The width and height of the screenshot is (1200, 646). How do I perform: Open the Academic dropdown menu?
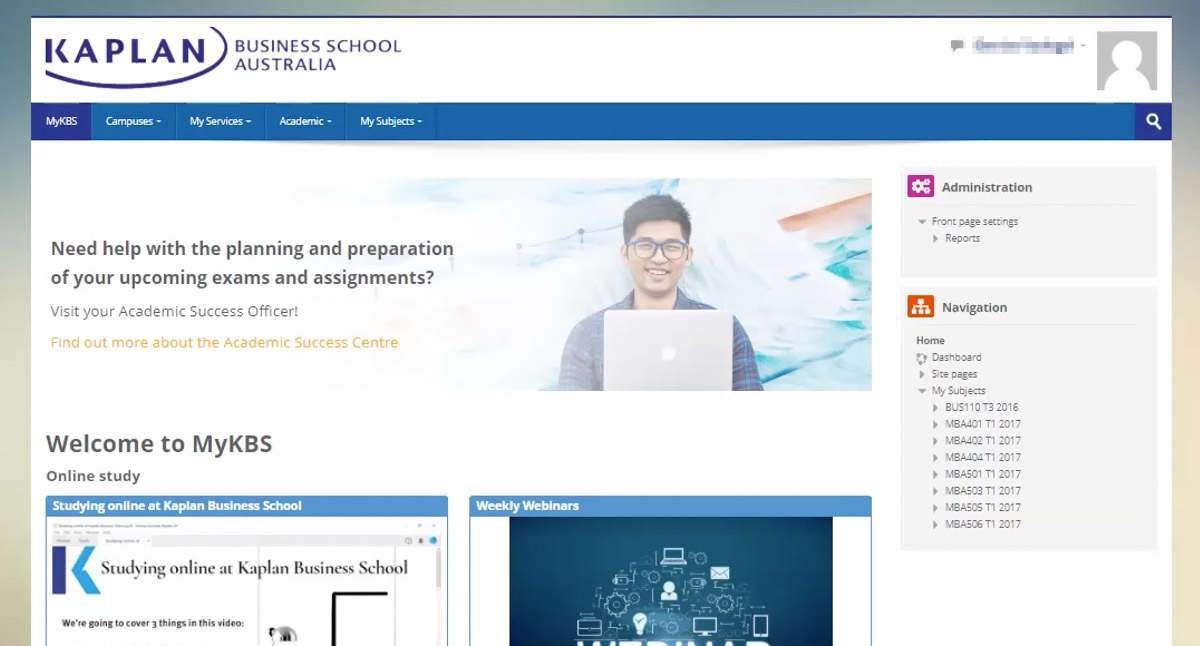[x=305, y=121]
